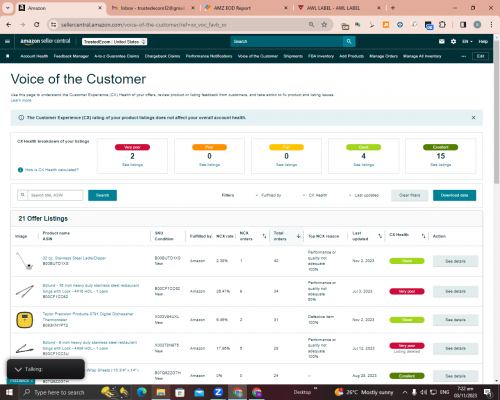Image resolution: width=500 pixels, height=400 pixels.
Task: Open FBA Inventory from favorites bar
Action: [321, 56]
